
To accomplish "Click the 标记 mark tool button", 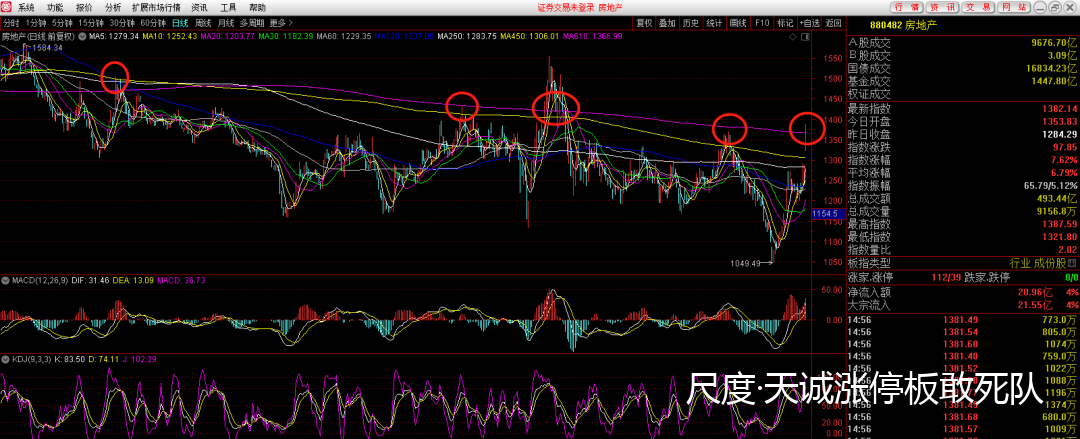I will pyautogui.click(x=785, y=22).
